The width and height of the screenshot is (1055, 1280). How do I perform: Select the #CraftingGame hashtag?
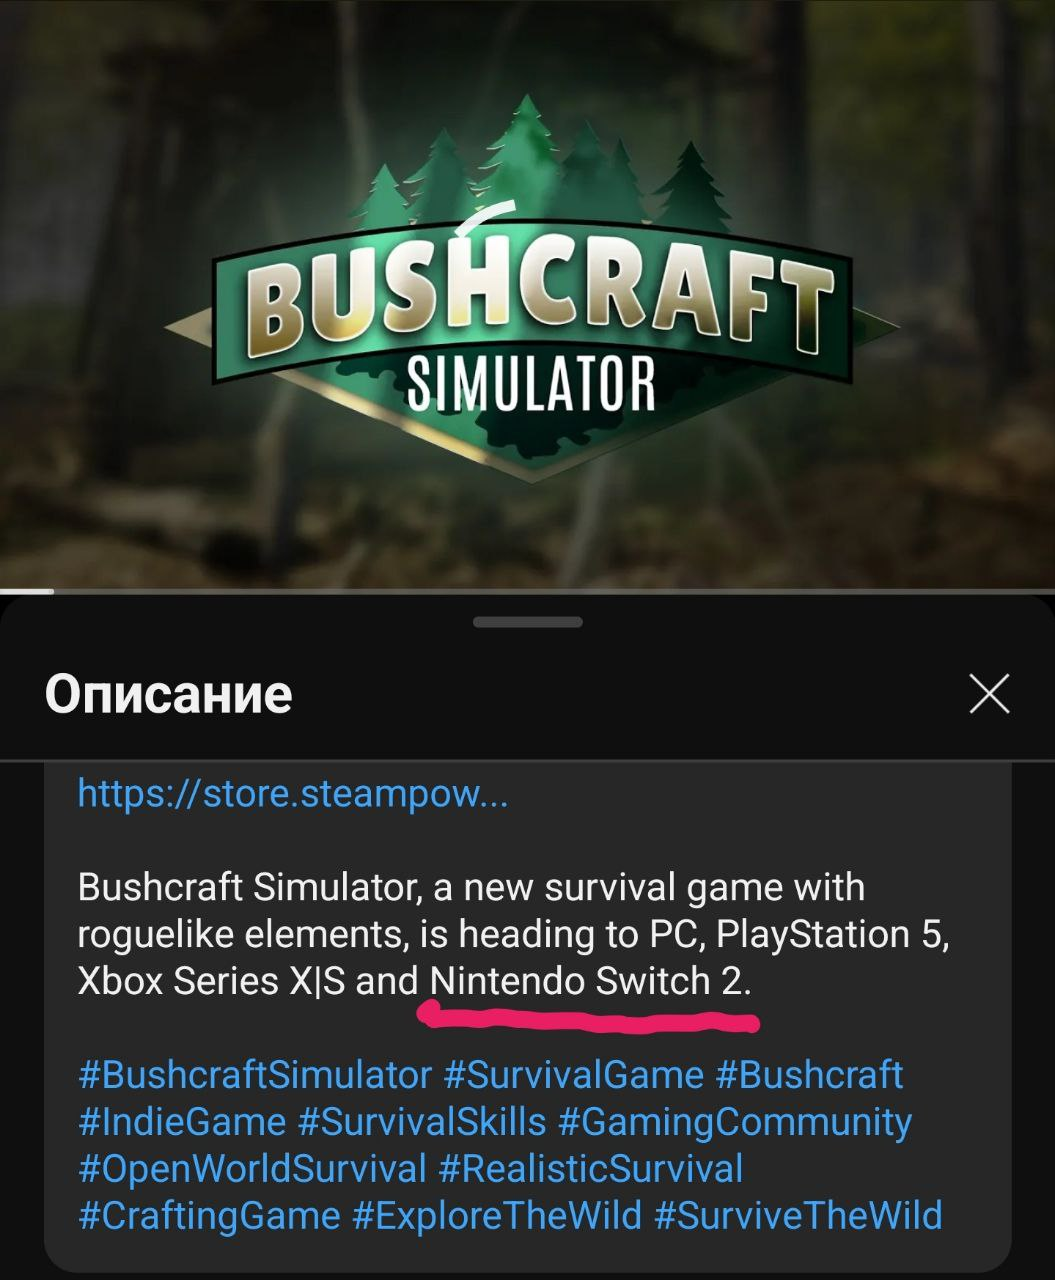pos(209,1216)
